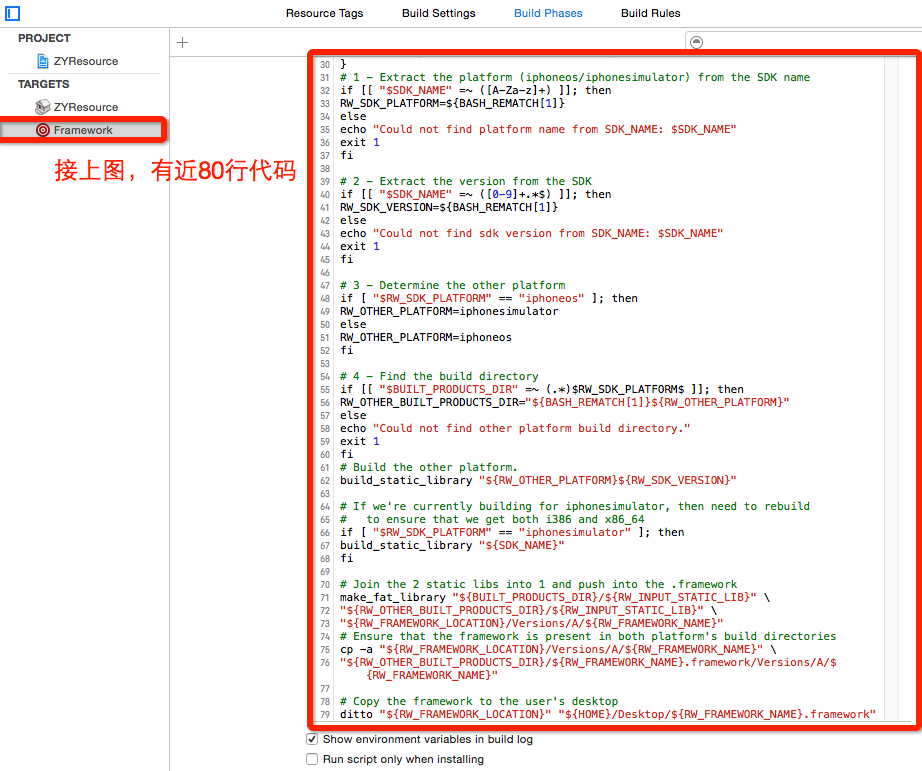Viewport: 922px width, 771px height.
Task: Click the RW_SDK_PLATFORM=${BASH_REMATCH[1]} line
Action: coord(452,103)
